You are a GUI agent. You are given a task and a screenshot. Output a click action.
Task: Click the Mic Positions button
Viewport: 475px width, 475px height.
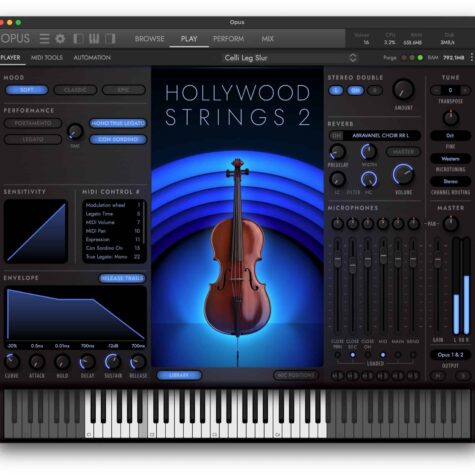click(x=296, y=375)
